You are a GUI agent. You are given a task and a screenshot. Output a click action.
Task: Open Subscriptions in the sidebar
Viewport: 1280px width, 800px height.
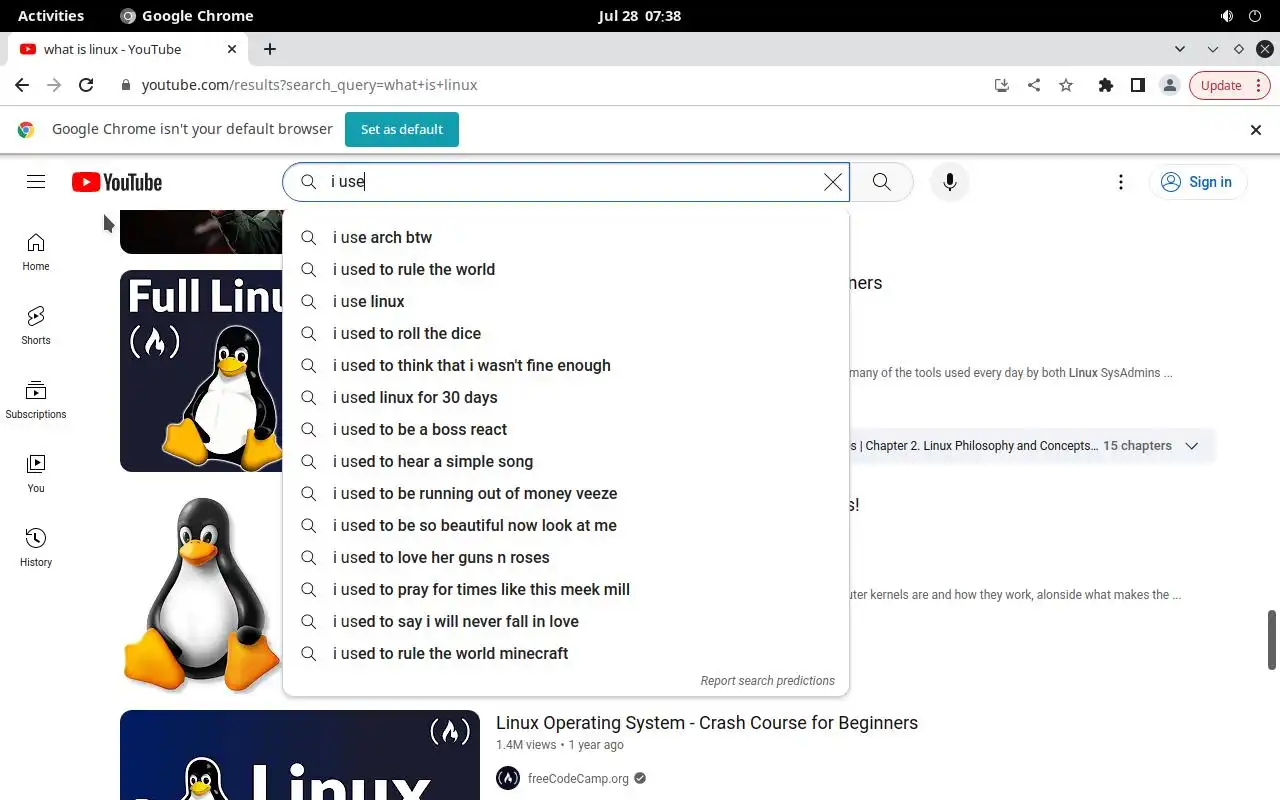[36, 400]
